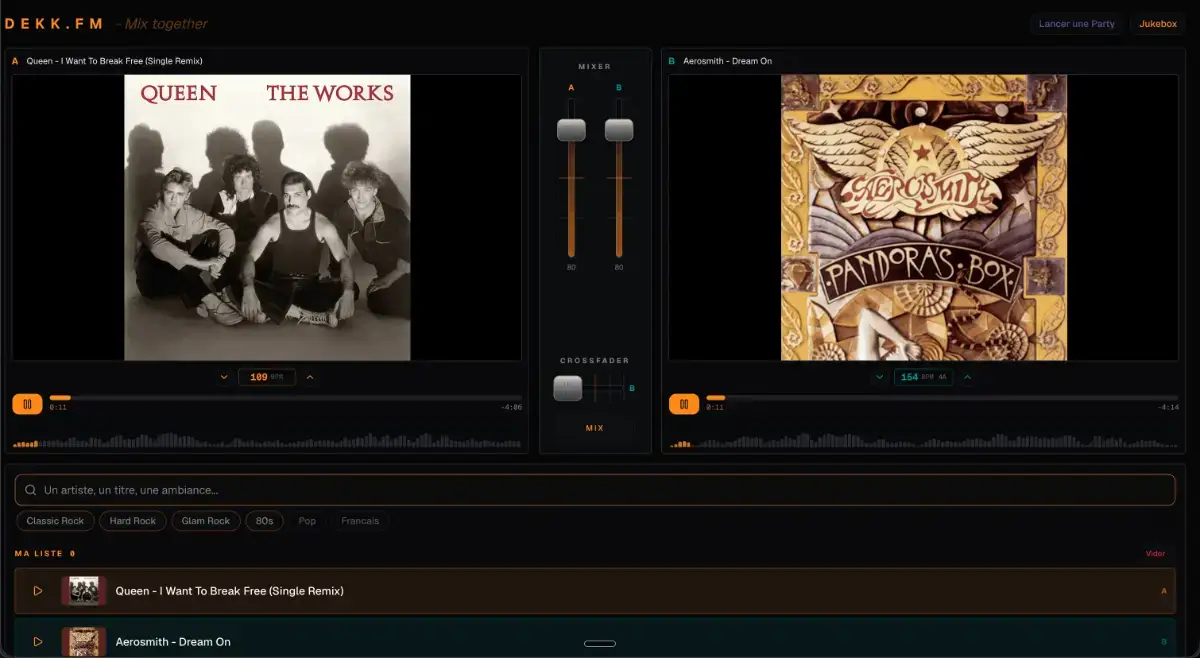Viewport: 1200px width, 658px height.
Task: Click deck B track title header
Action: 727,61
